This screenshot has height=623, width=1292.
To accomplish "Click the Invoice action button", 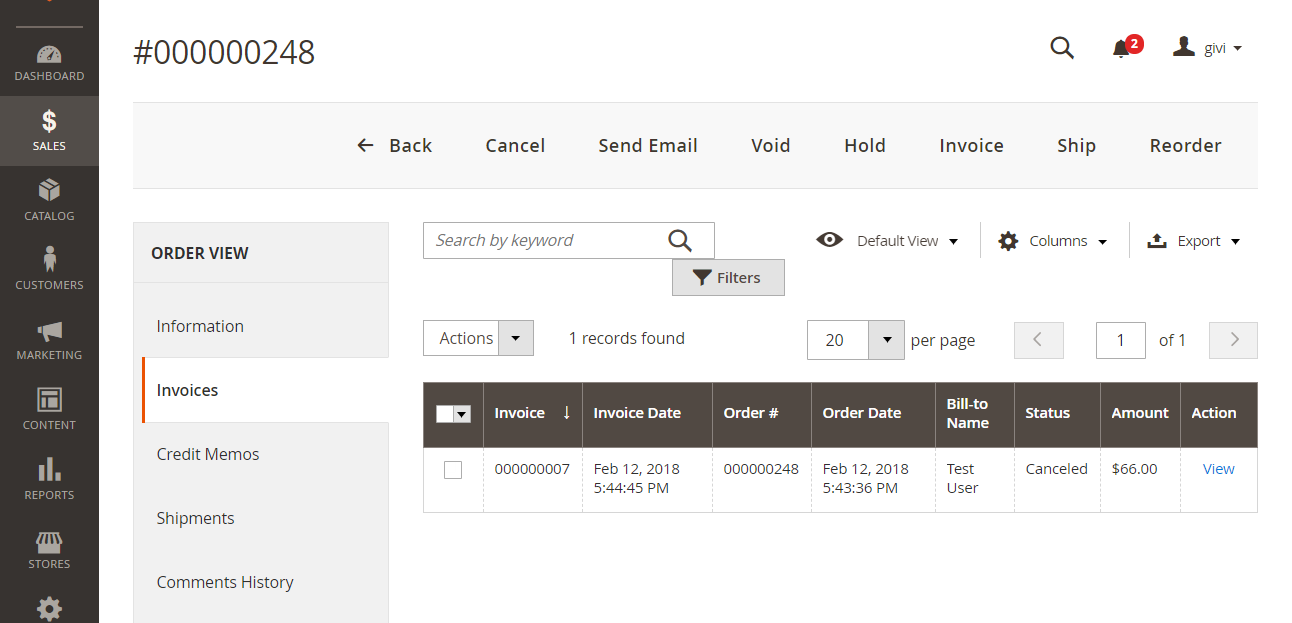I will (971, 145).
